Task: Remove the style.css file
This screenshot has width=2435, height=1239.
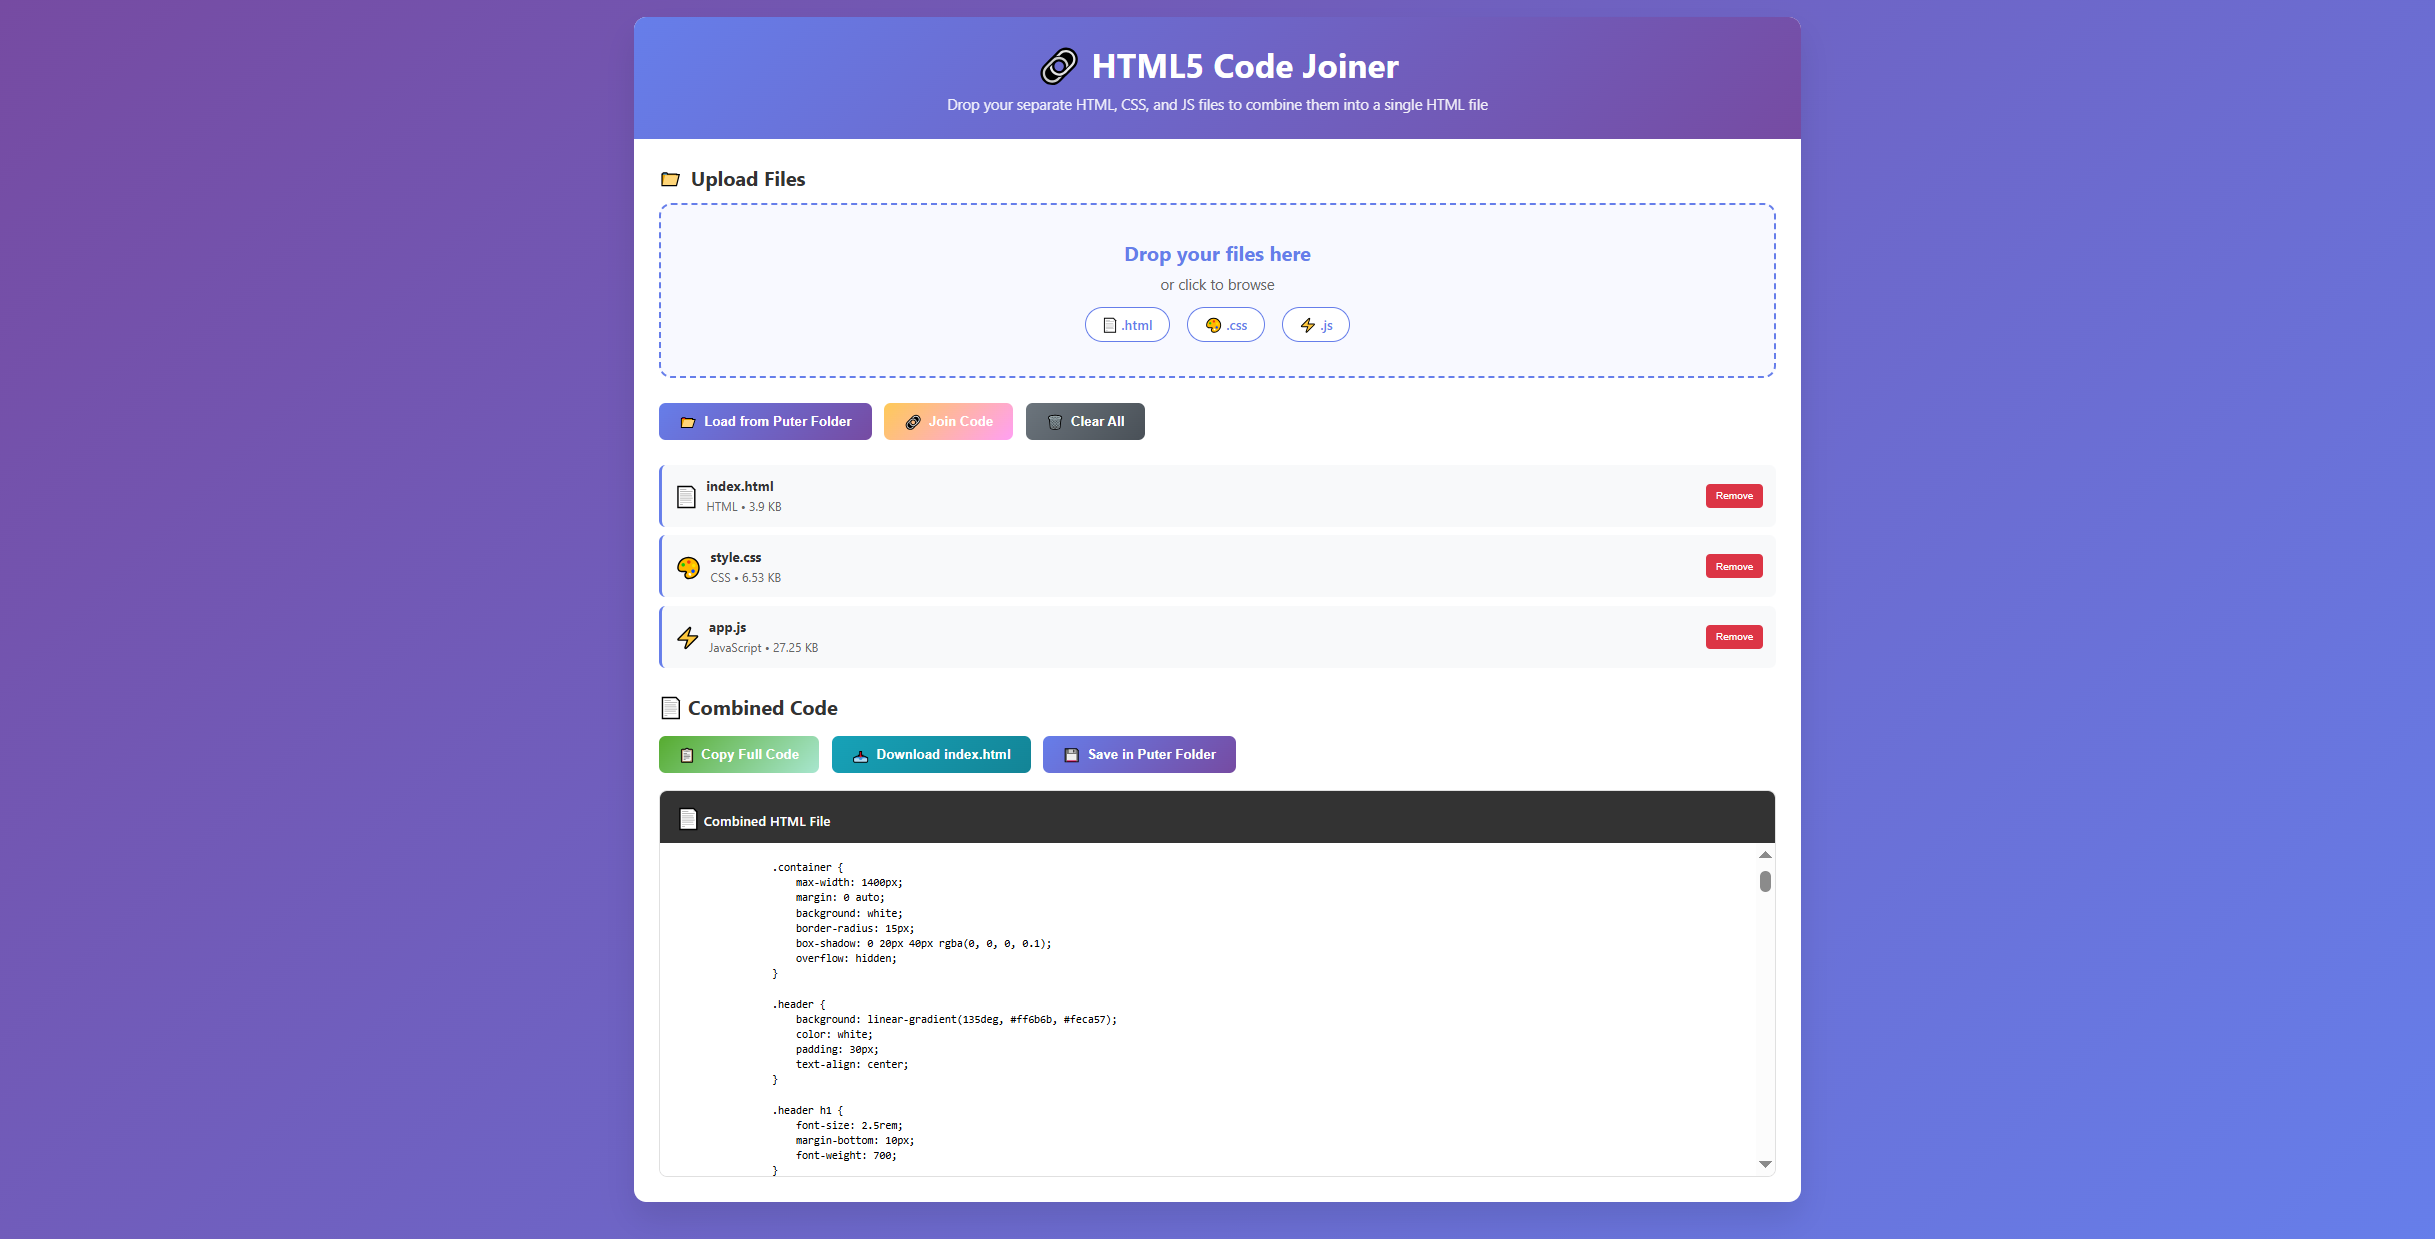Action: coord(1734,566)
